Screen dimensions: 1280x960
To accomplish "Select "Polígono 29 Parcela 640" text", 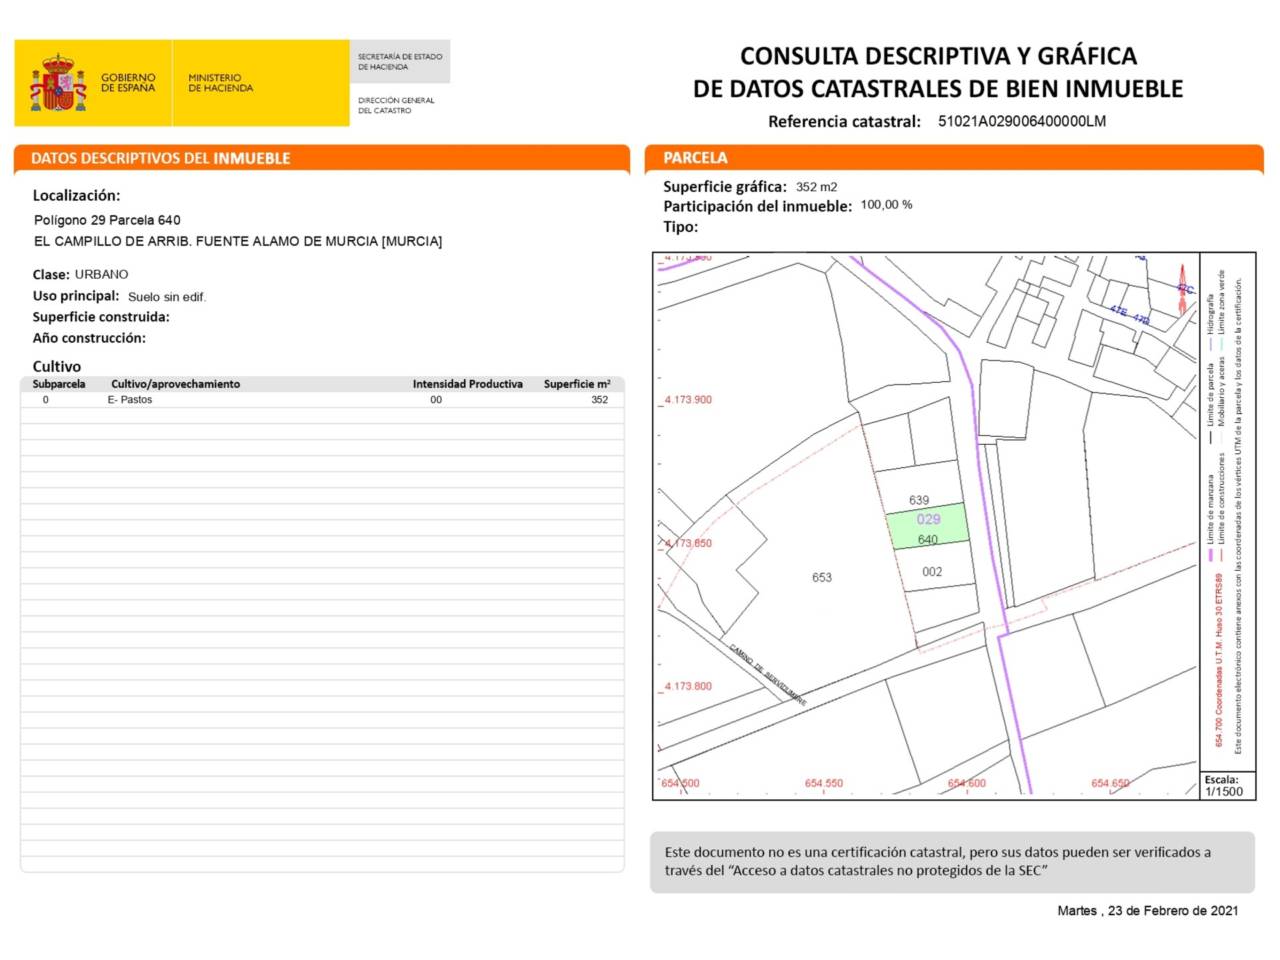I will point(107,220).
